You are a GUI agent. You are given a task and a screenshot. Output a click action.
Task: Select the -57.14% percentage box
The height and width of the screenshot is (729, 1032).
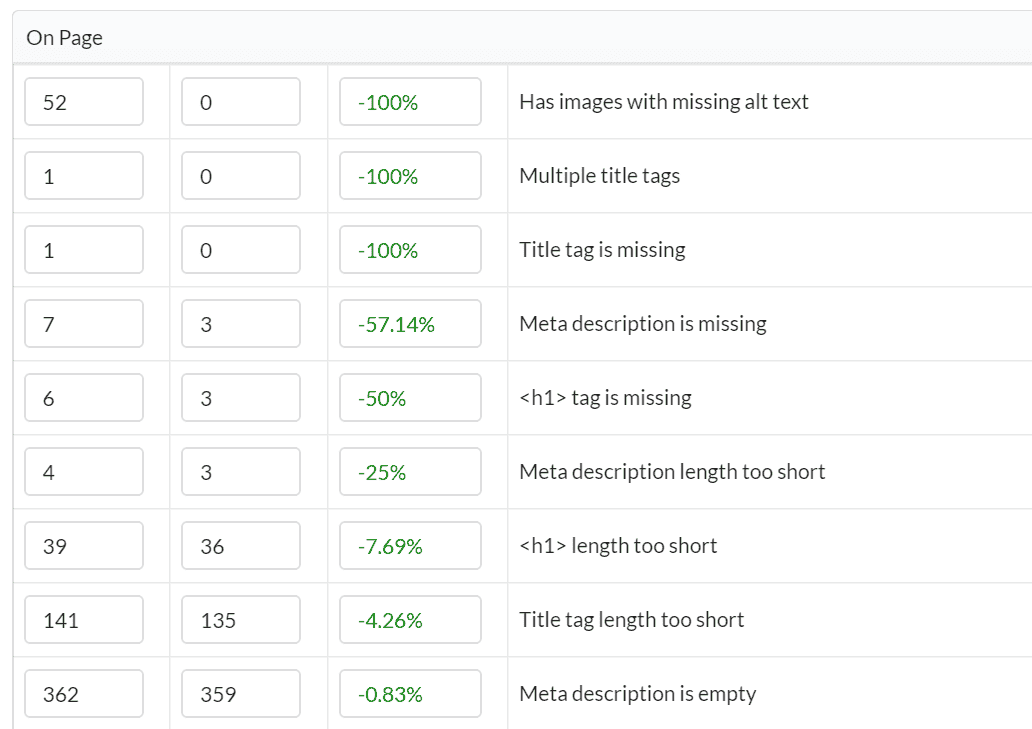click(409, 323)
